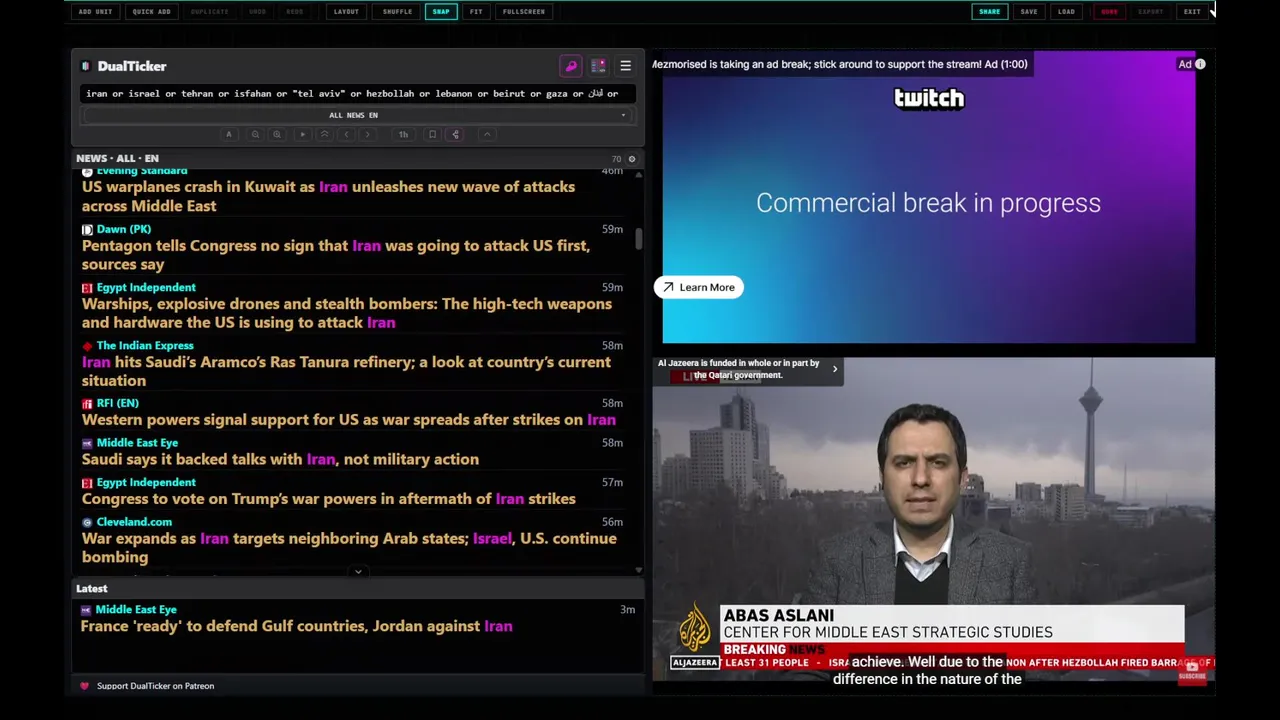Click the EXIT button

click(1192, 12)
